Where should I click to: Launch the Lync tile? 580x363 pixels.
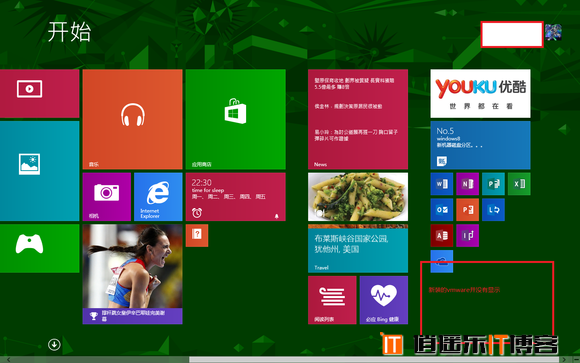coord(493,209)
